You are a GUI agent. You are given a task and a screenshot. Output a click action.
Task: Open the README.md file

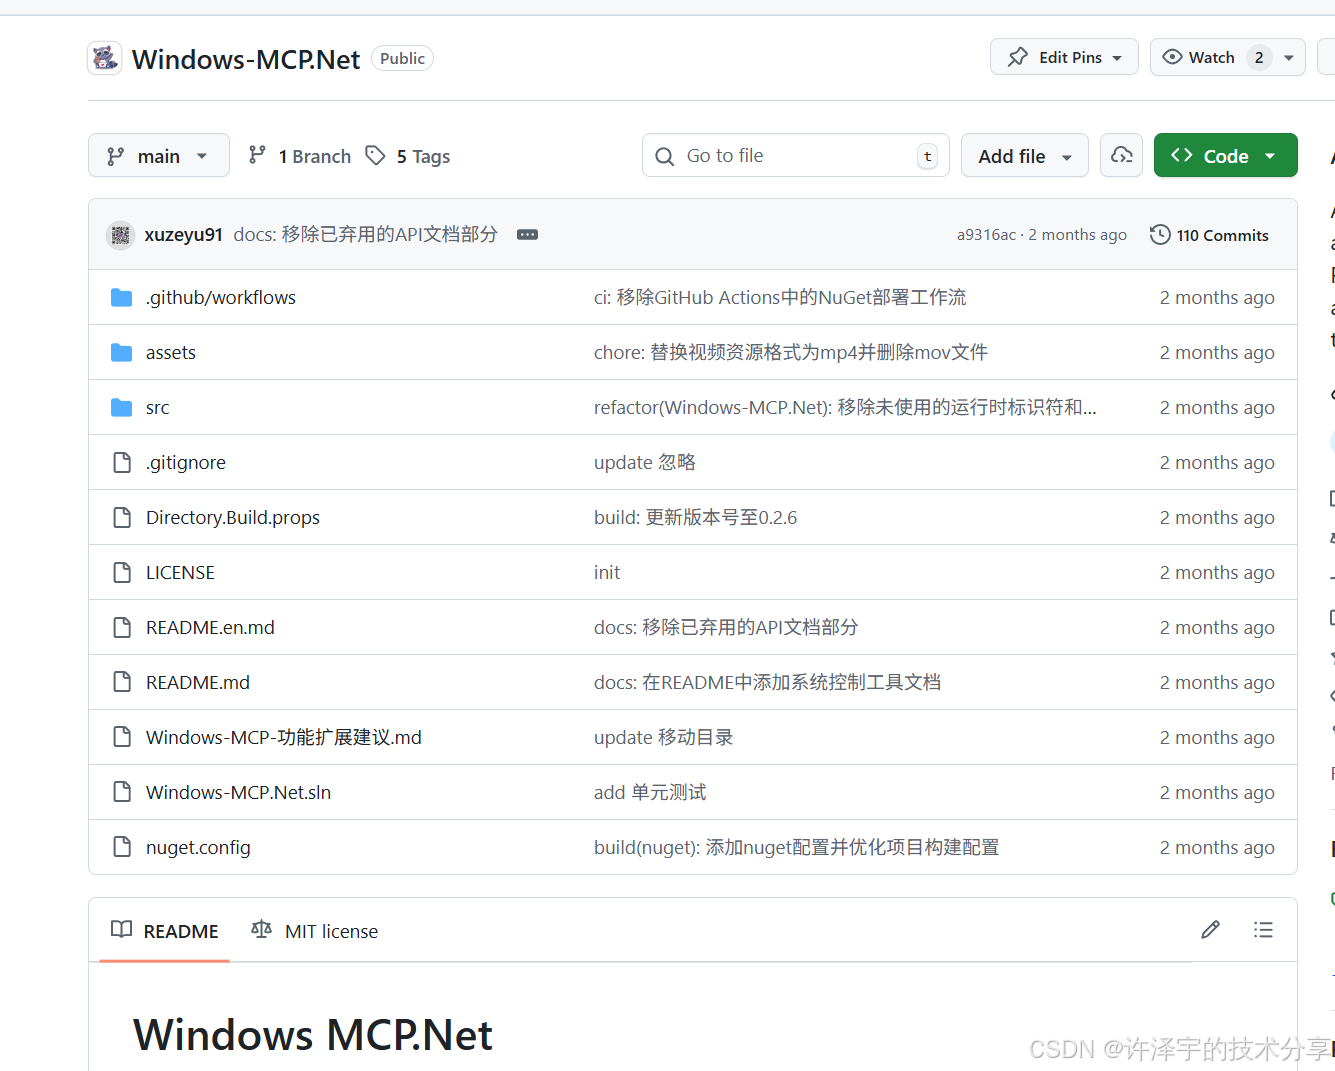(x=198, y=682)
